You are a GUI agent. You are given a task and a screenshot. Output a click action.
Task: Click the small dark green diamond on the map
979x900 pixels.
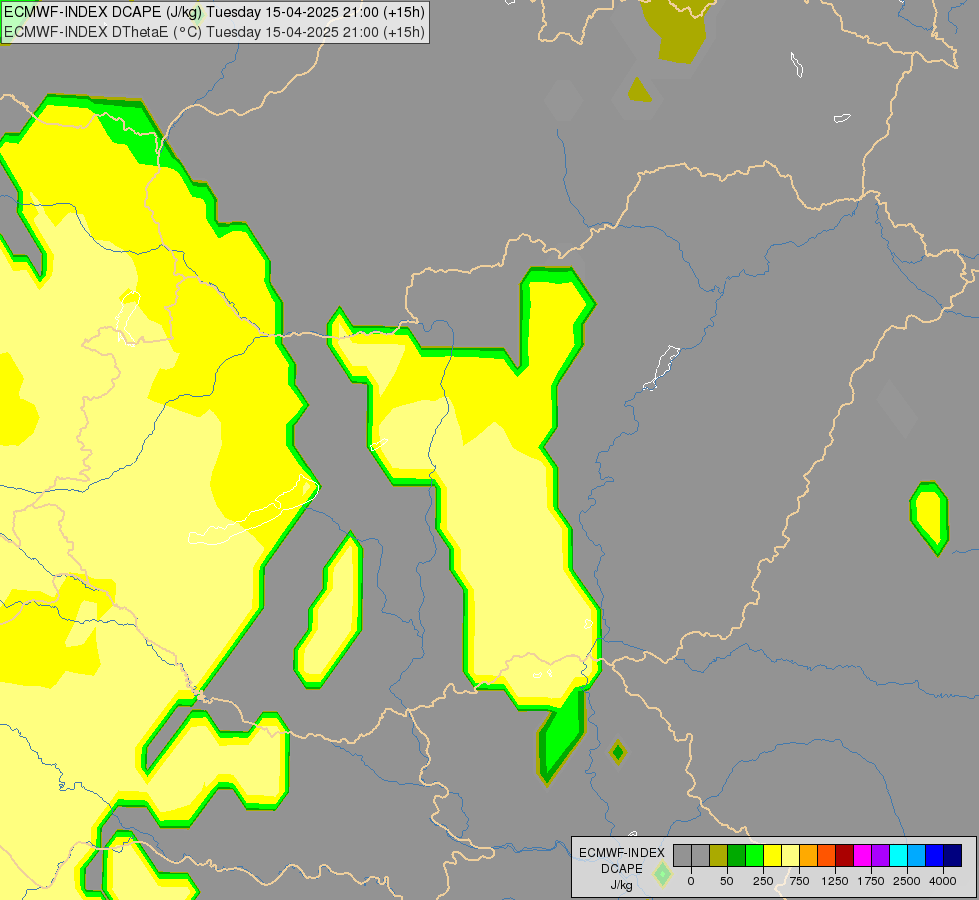coord(618,752)
